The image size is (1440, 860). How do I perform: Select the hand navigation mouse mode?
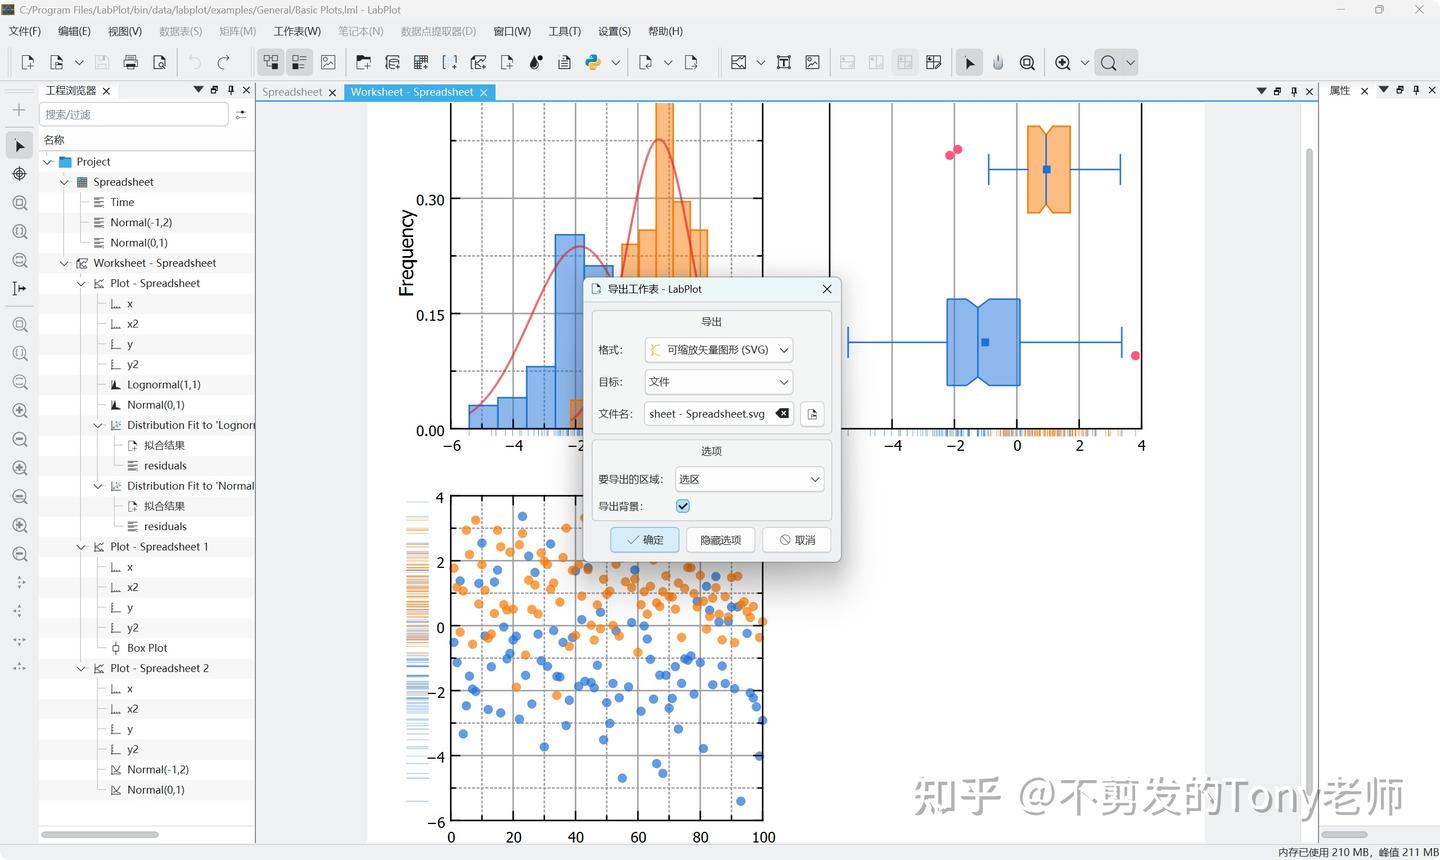click(997, 62)
